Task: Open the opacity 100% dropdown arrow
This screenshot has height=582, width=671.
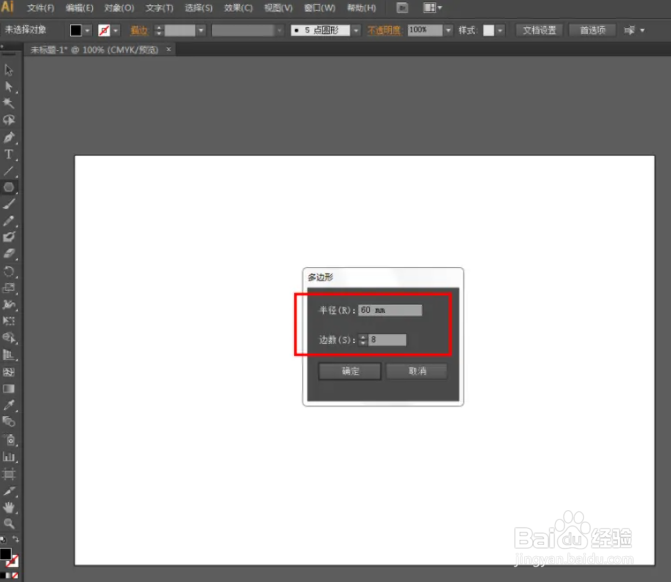Action: tap(448, 30)
